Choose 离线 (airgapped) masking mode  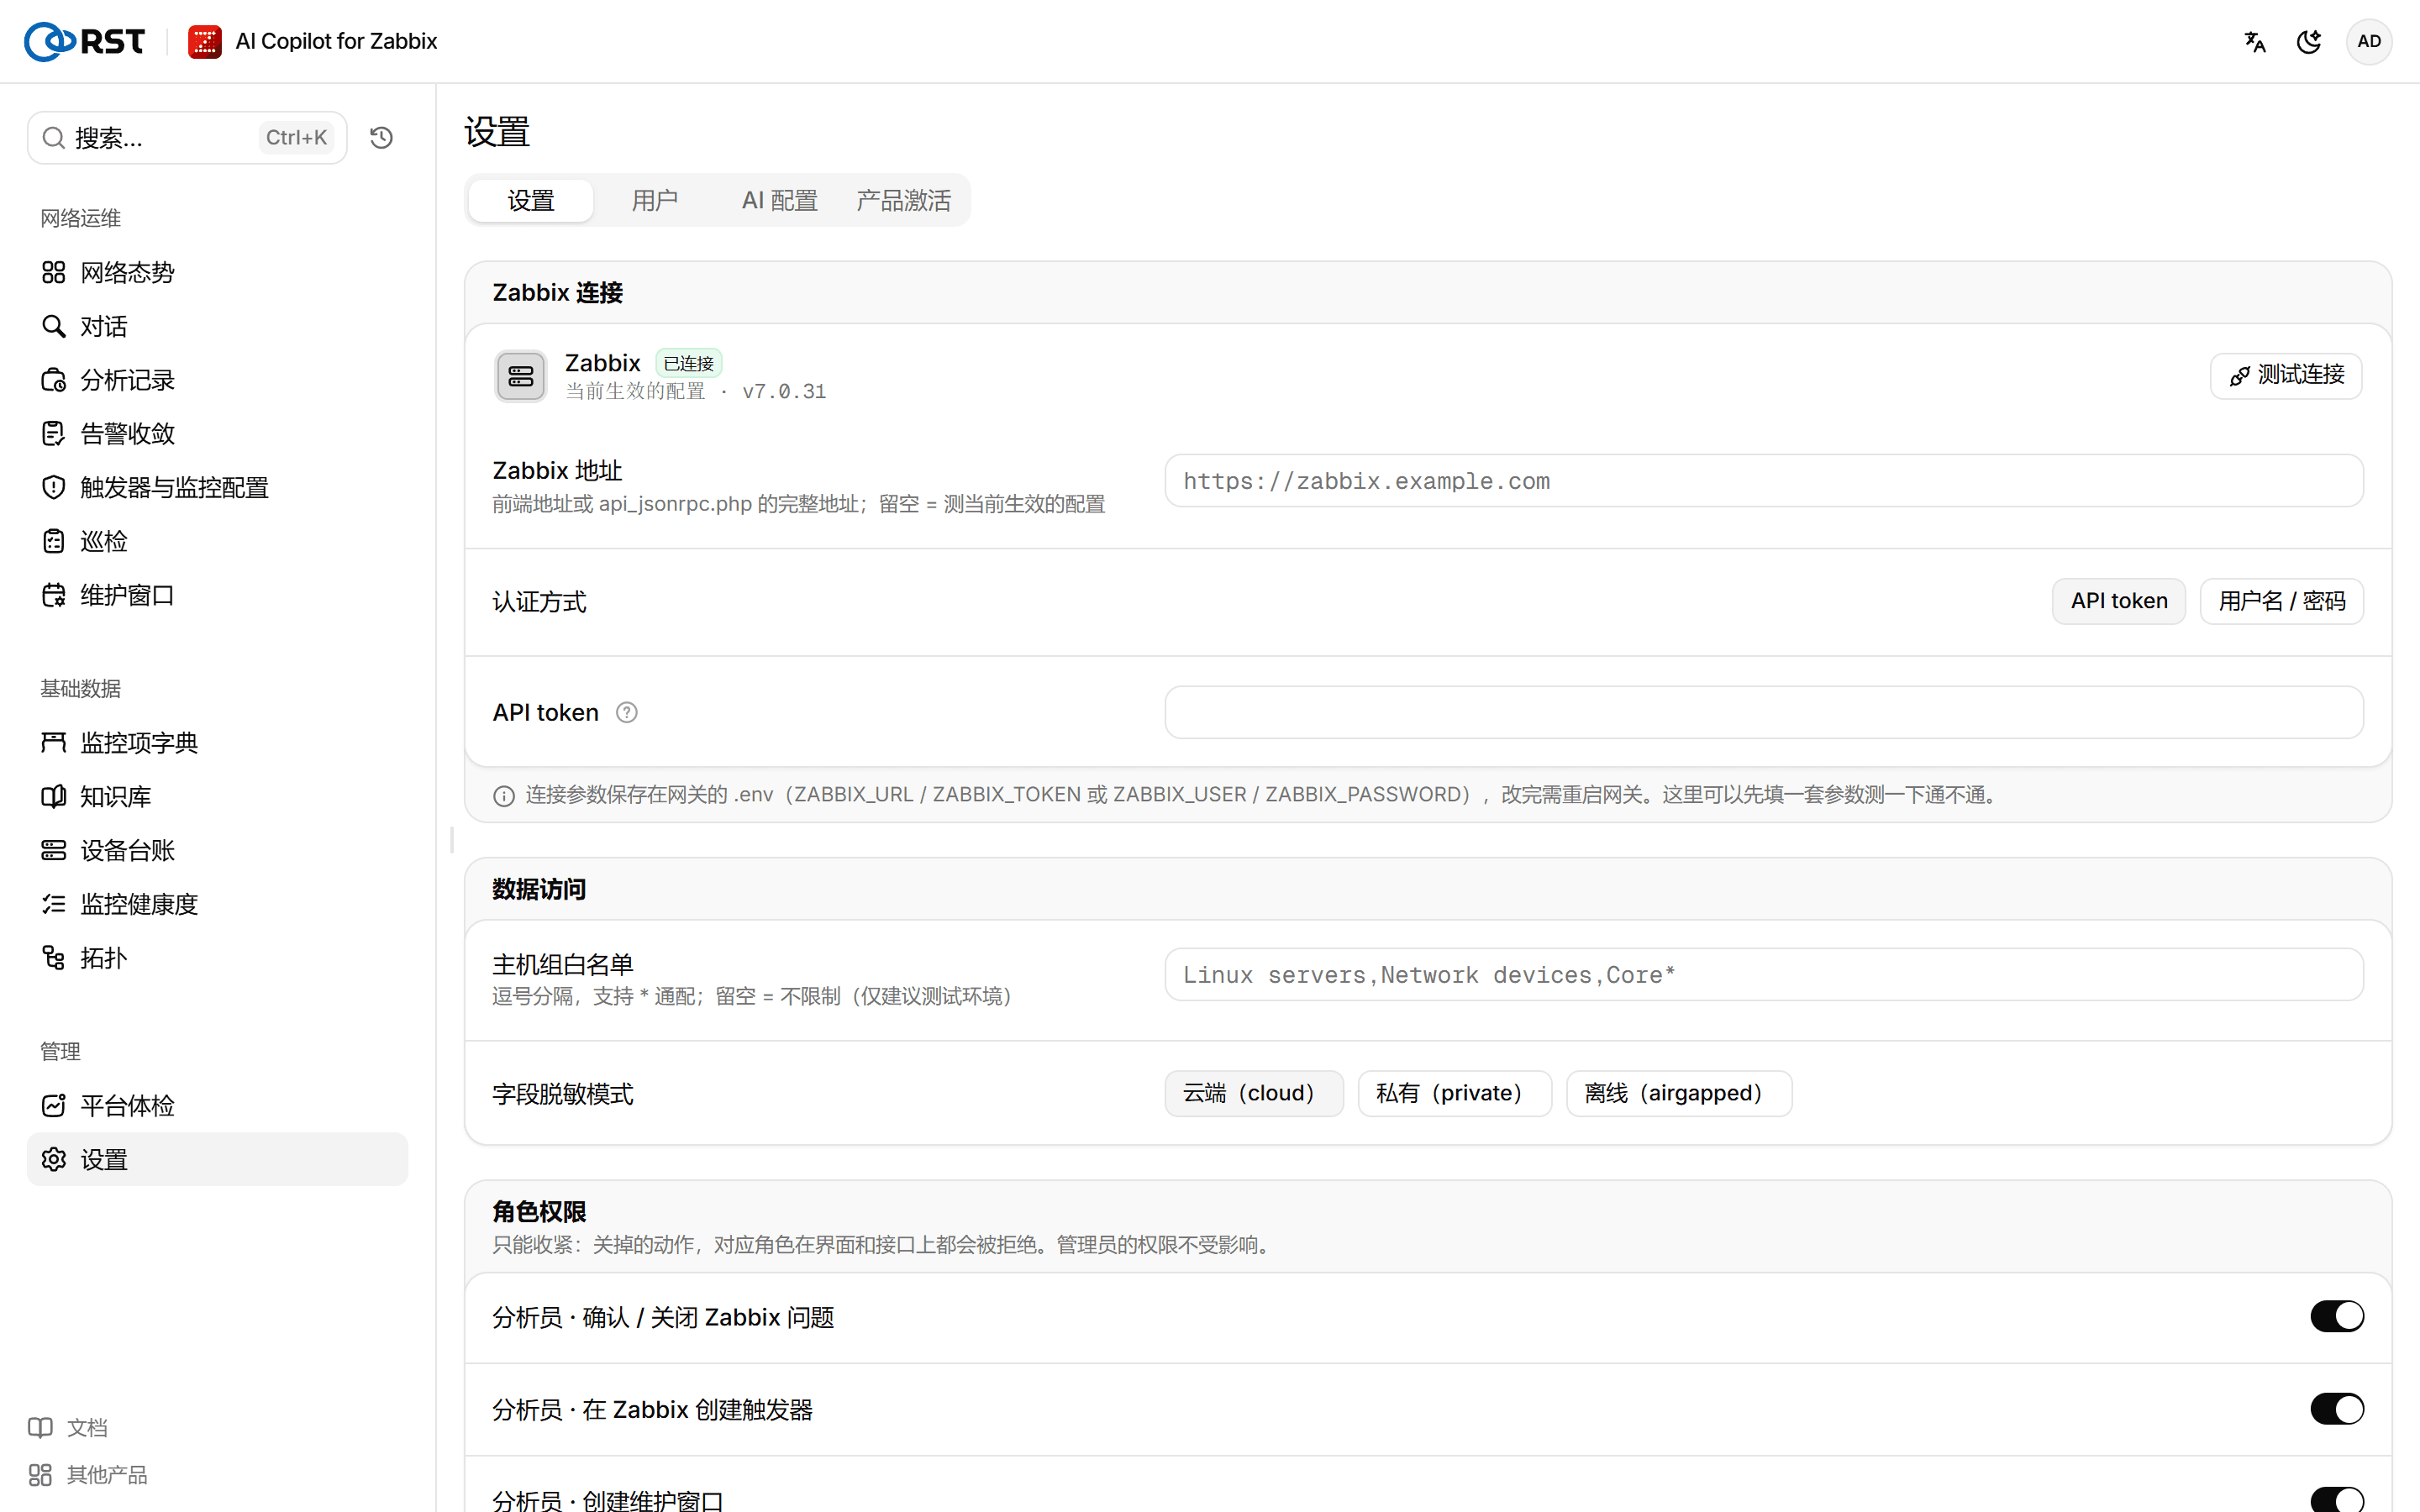point(1679,1093)
